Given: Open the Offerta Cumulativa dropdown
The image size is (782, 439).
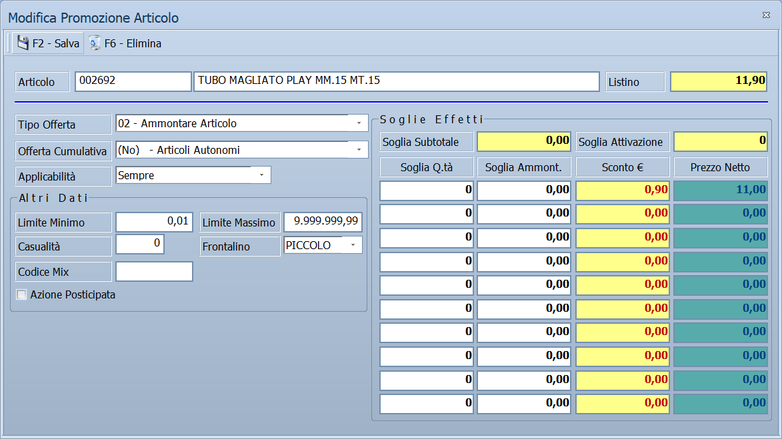Looking at the screenshot, I should click(359, 150).
